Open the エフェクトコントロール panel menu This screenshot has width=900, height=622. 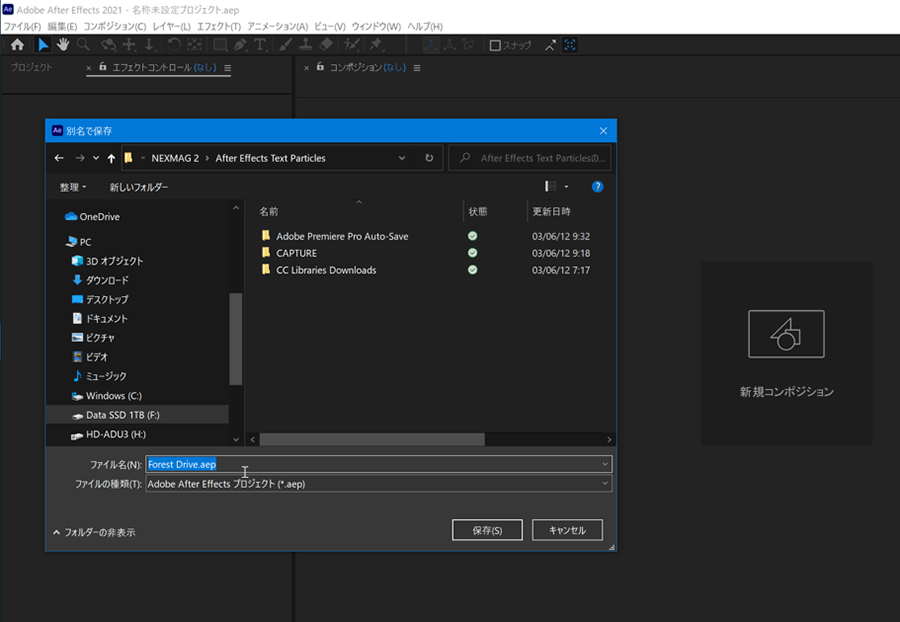[x=228, y=68]
